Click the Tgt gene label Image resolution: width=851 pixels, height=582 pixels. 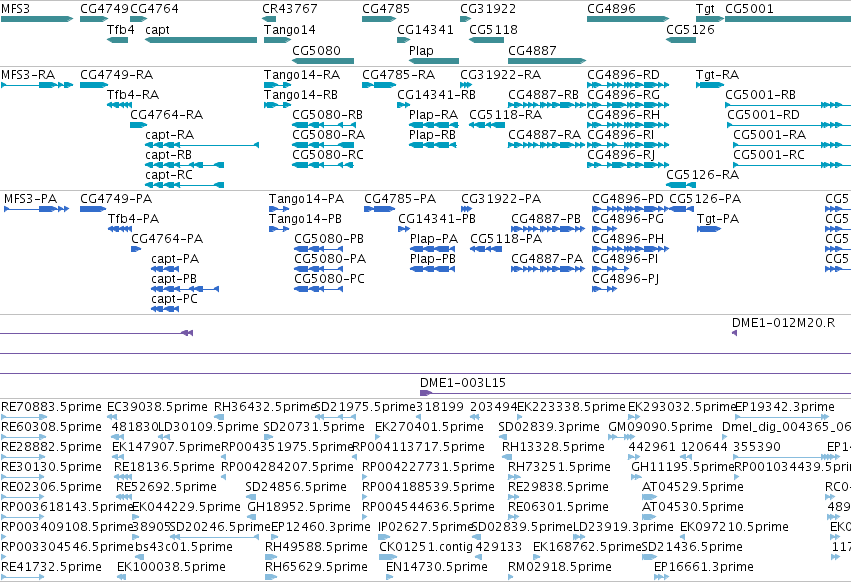click(x=705, y=9)
